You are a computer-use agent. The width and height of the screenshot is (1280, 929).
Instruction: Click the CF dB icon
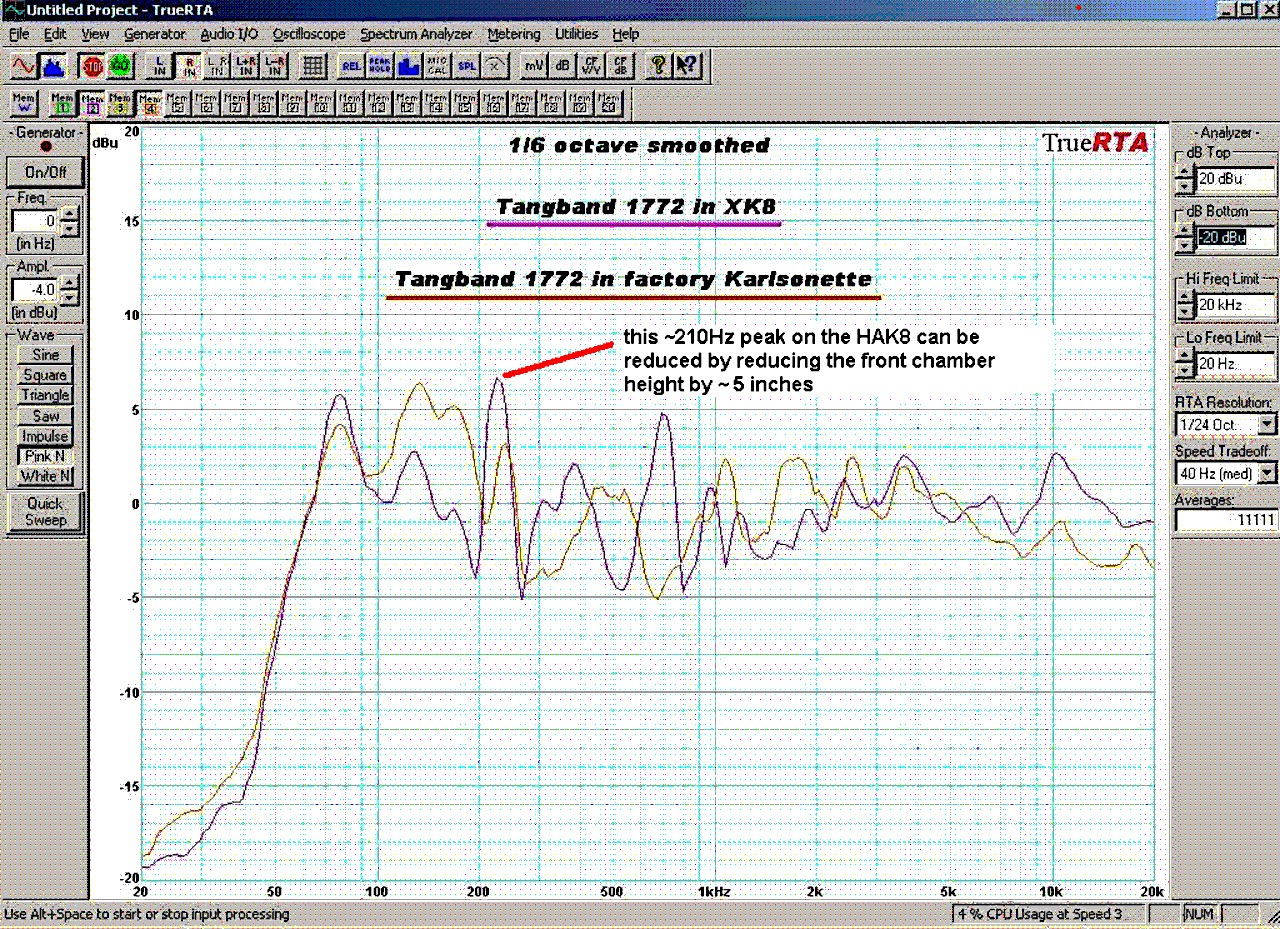620,66
